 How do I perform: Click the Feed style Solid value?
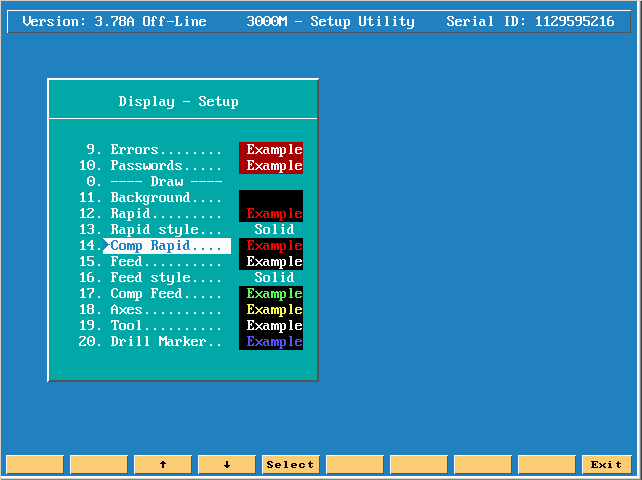click(274, 277)
